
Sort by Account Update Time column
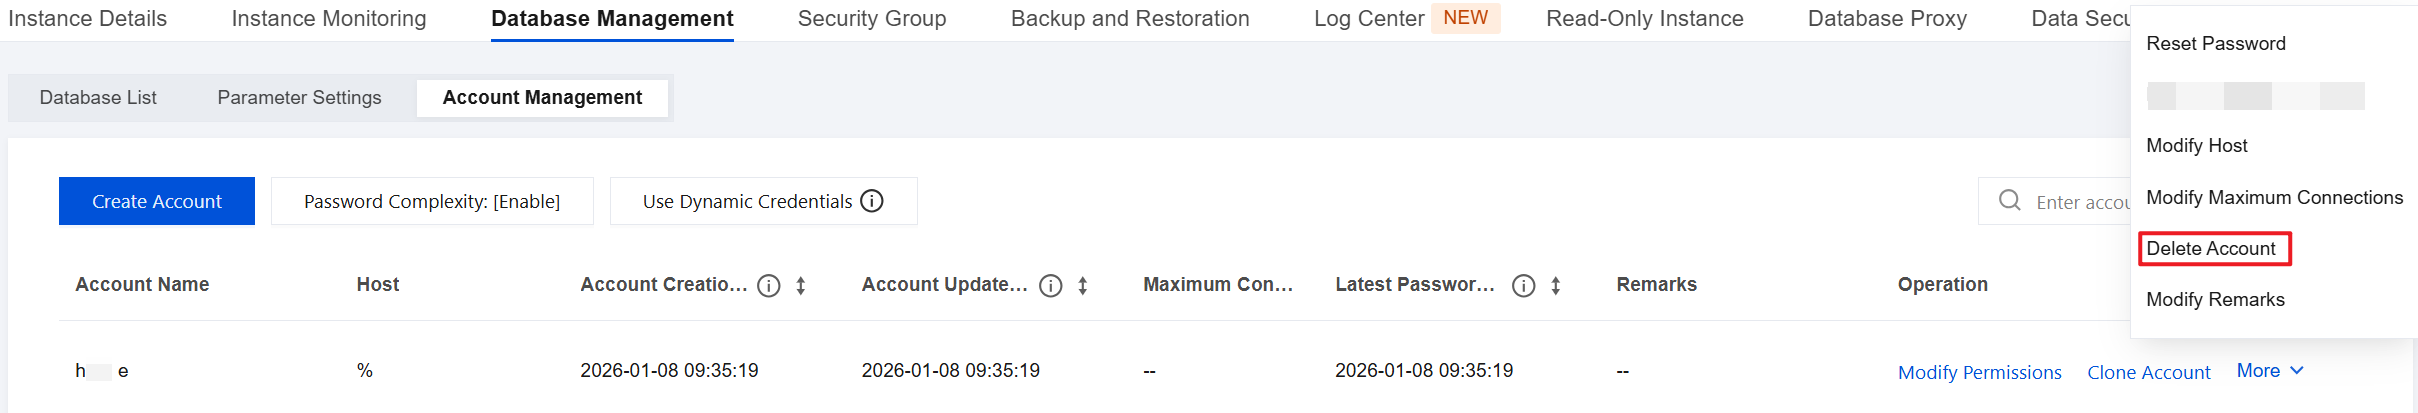[1083, 286]
